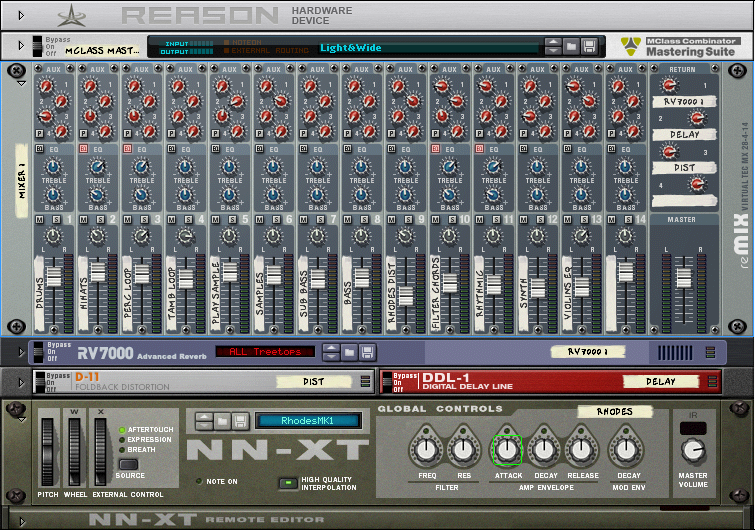Click the NN-XT Aftertouch source LED

122,429
